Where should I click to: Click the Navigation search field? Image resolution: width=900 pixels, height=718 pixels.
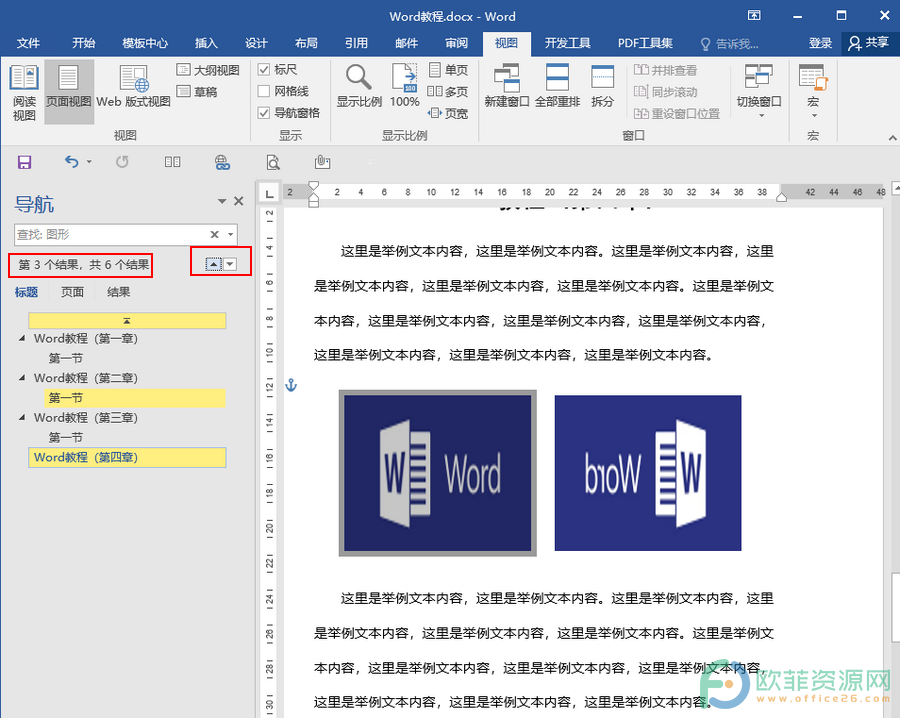[111, 234]
